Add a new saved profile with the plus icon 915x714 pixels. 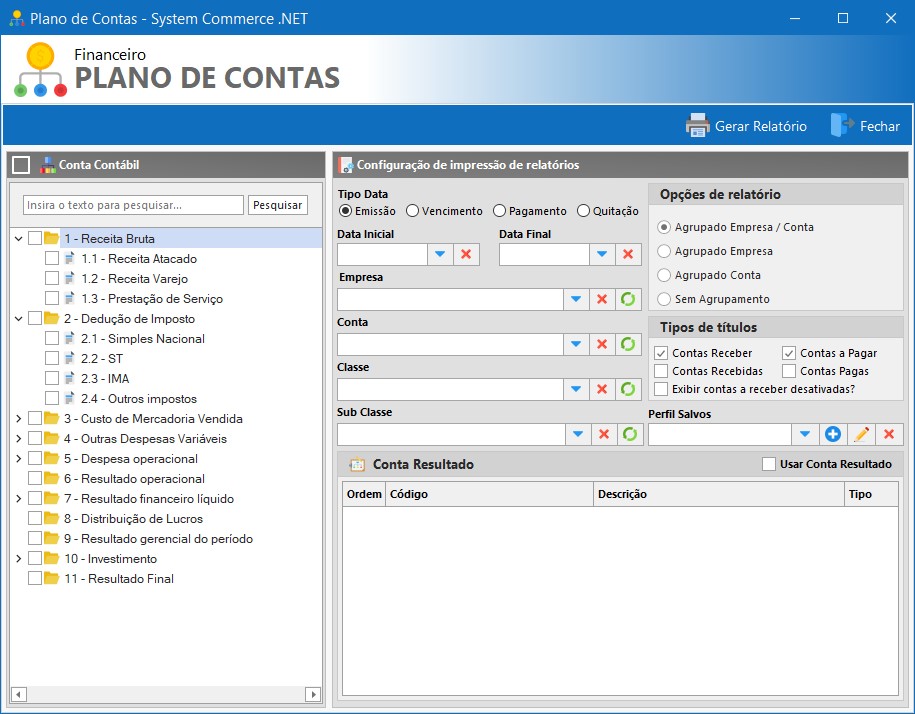tap(833, 434)
